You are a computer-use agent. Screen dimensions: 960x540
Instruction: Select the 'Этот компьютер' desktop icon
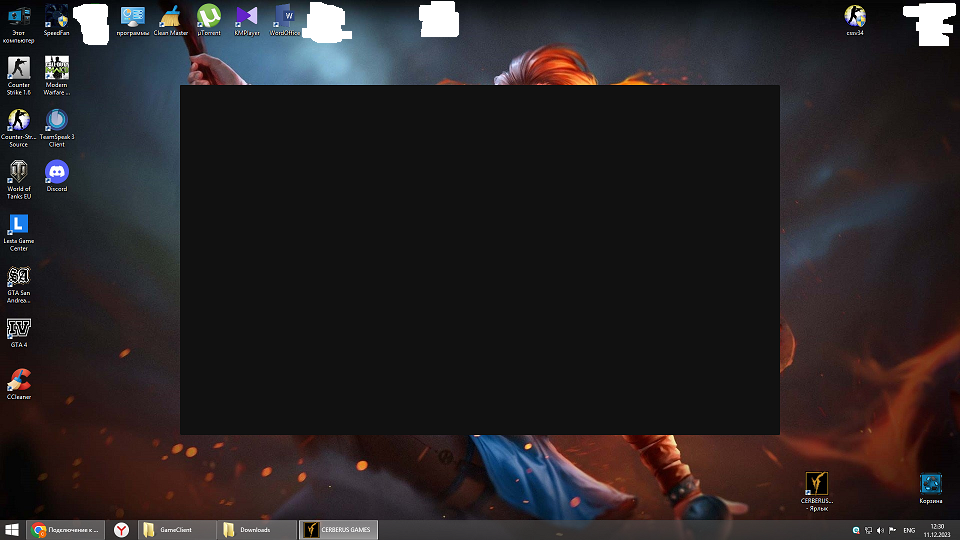18,24
